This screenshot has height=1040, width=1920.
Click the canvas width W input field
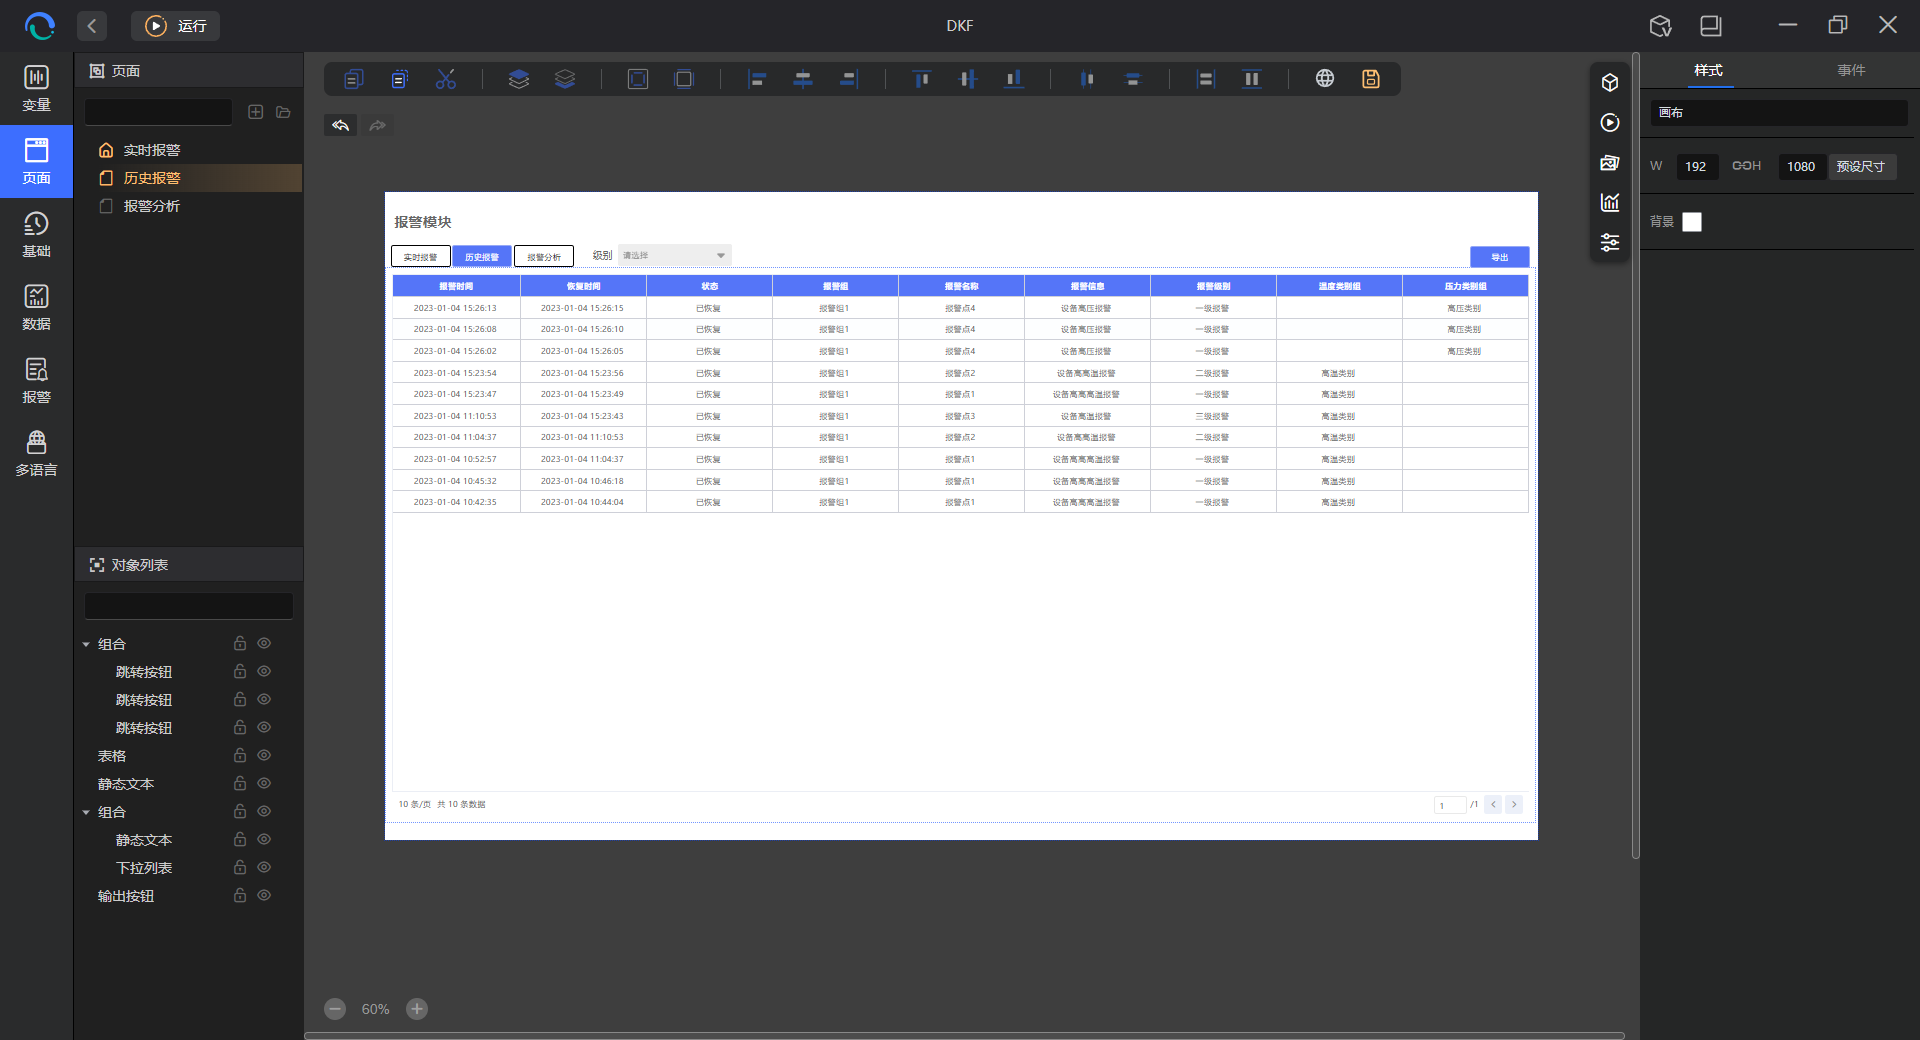[1697, 166]
